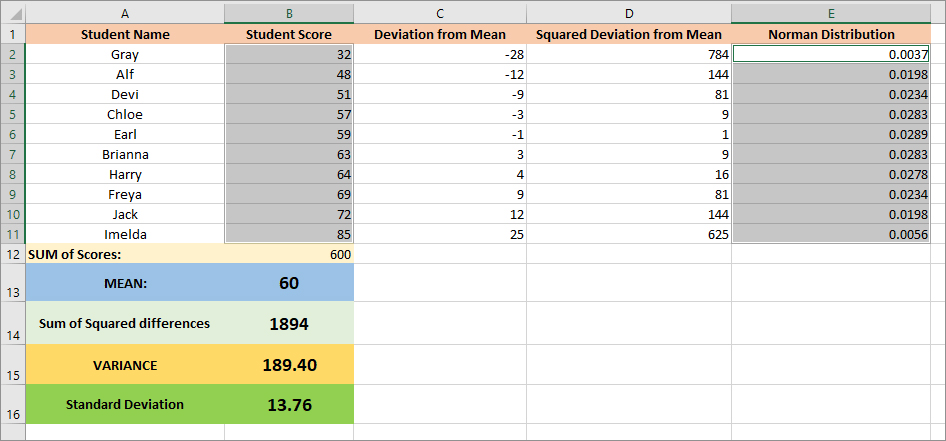Click the "Norman Distribution" header cell
This screenshot has width=946, height=441.
click(831, 34)
